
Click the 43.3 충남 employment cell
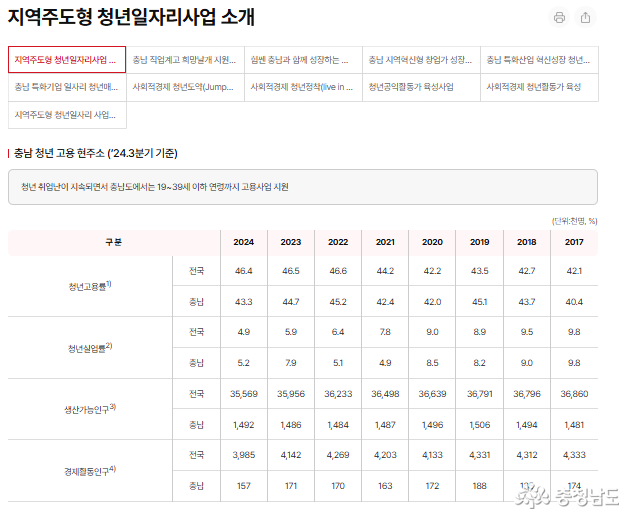point(244,302)
